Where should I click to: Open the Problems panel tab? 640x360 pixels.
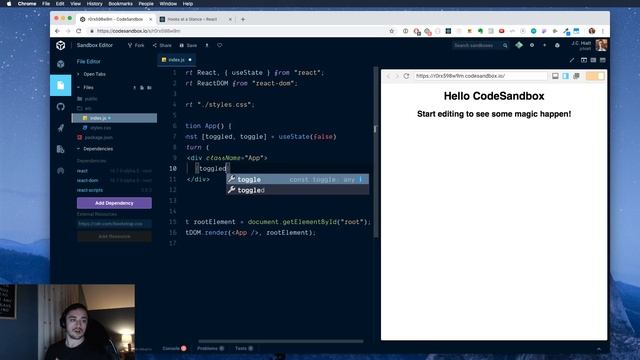[211, 348]
